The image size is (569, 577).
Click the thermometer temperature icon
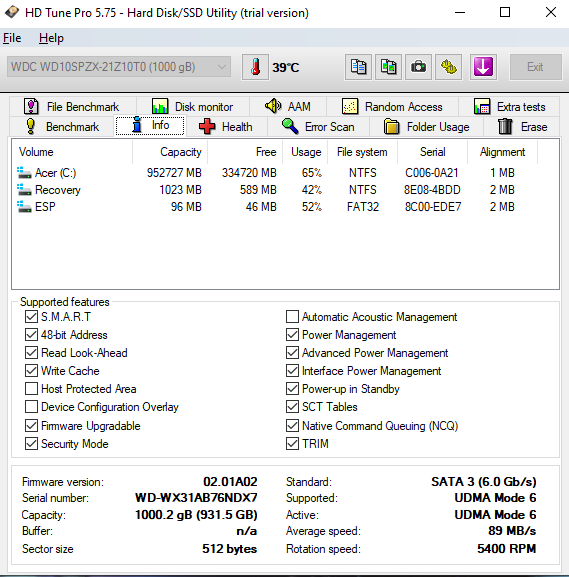(255, 67)
